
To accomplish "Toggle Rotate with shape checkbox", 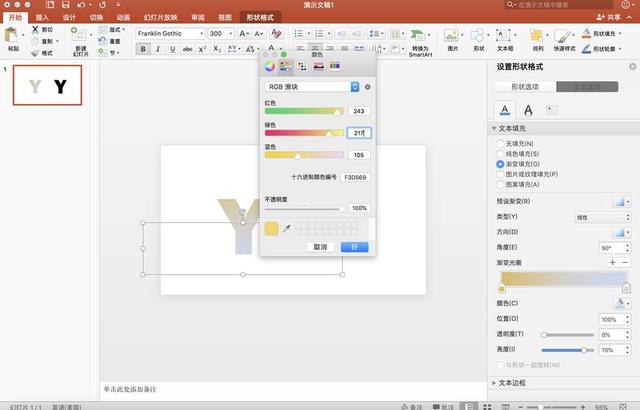I will pyautogui.click(x=500, y=365).
